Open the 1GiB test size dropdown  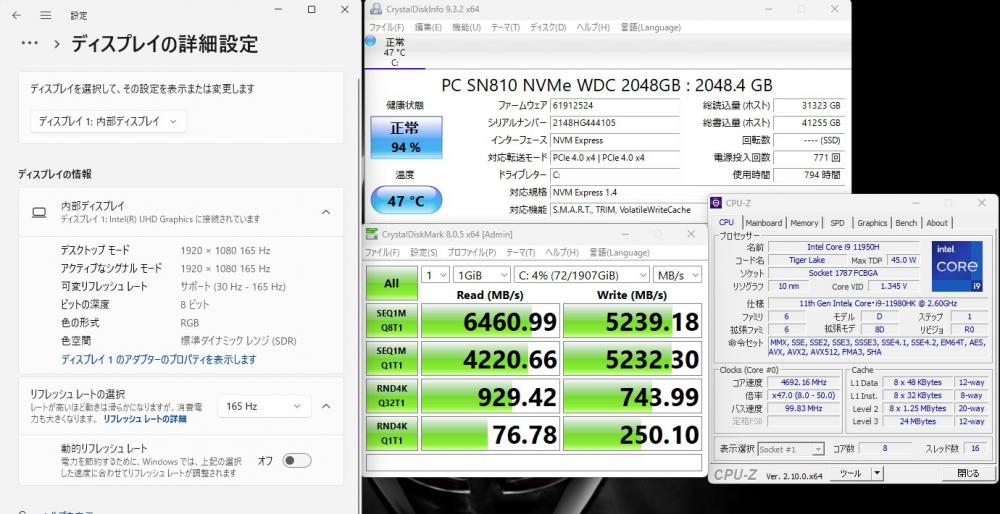pyautogui.click(x=482, y=275)
